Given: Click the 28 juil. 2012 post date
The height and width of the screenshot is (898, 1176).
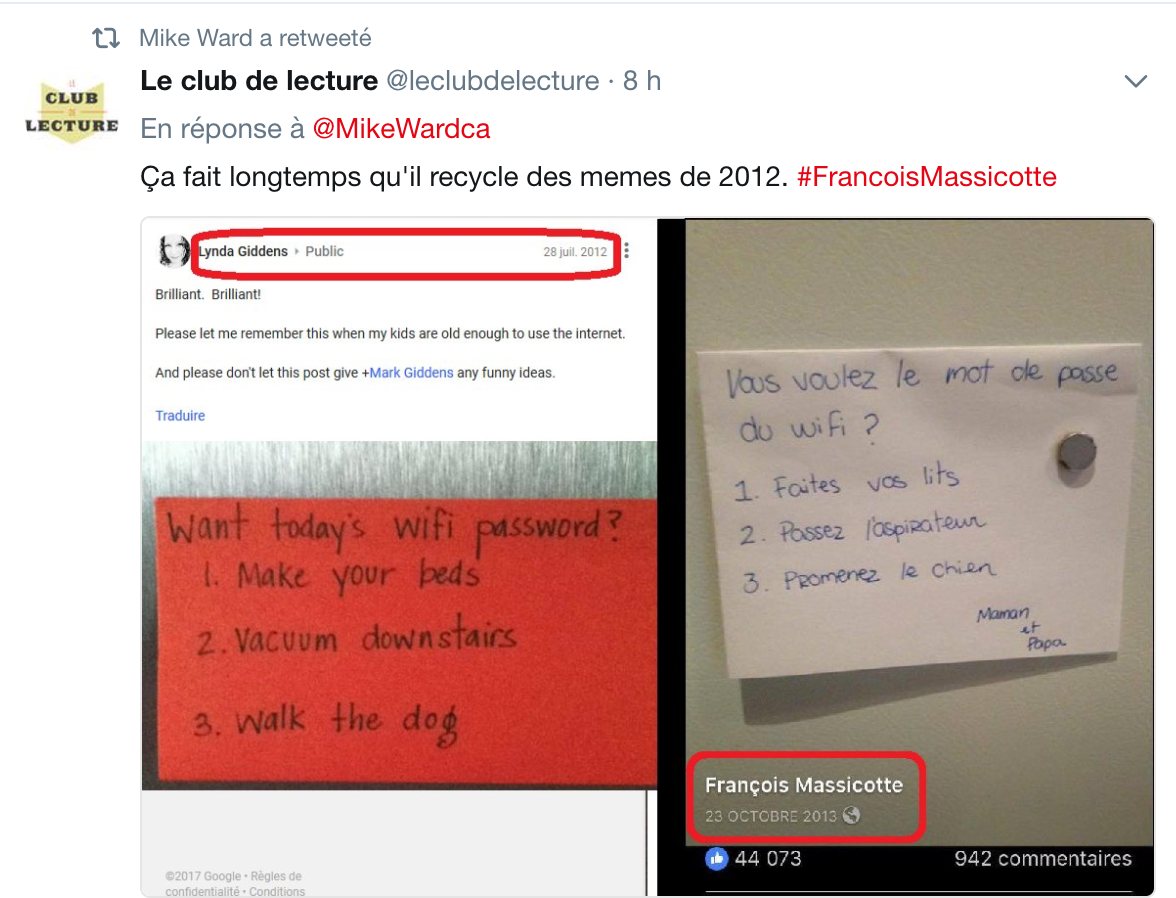Looking at the screenshot, I should pyautogui.click(x=575, y=252).
